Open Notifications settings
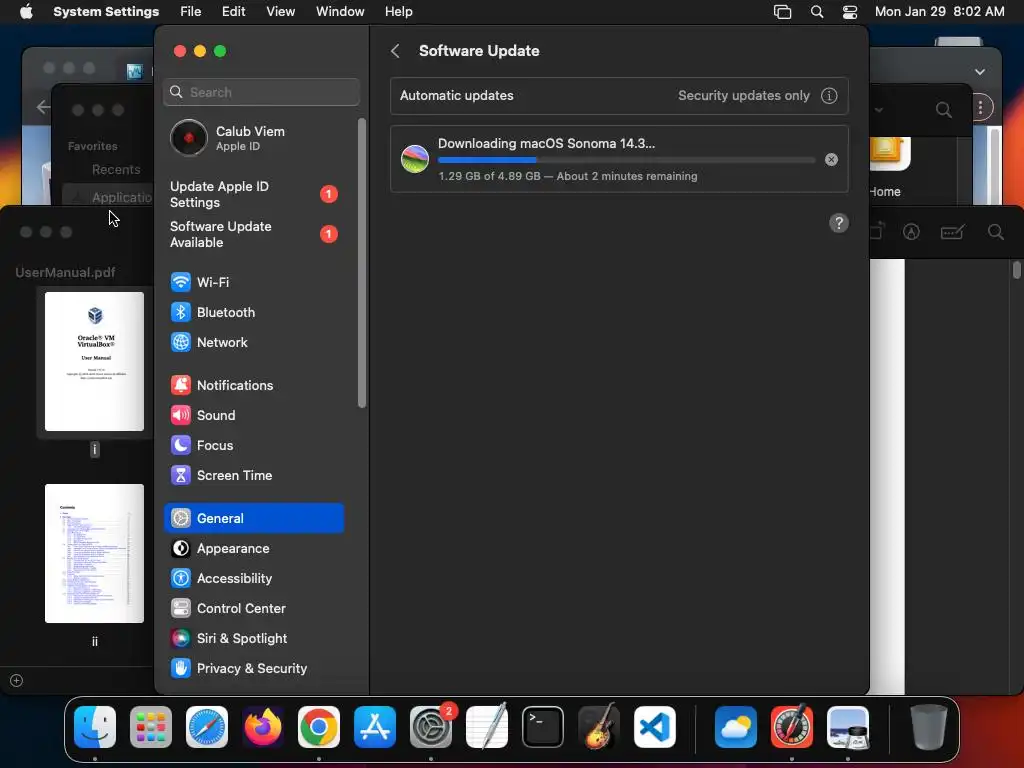This screenshot has height=768, width=1024. point(253,385)
